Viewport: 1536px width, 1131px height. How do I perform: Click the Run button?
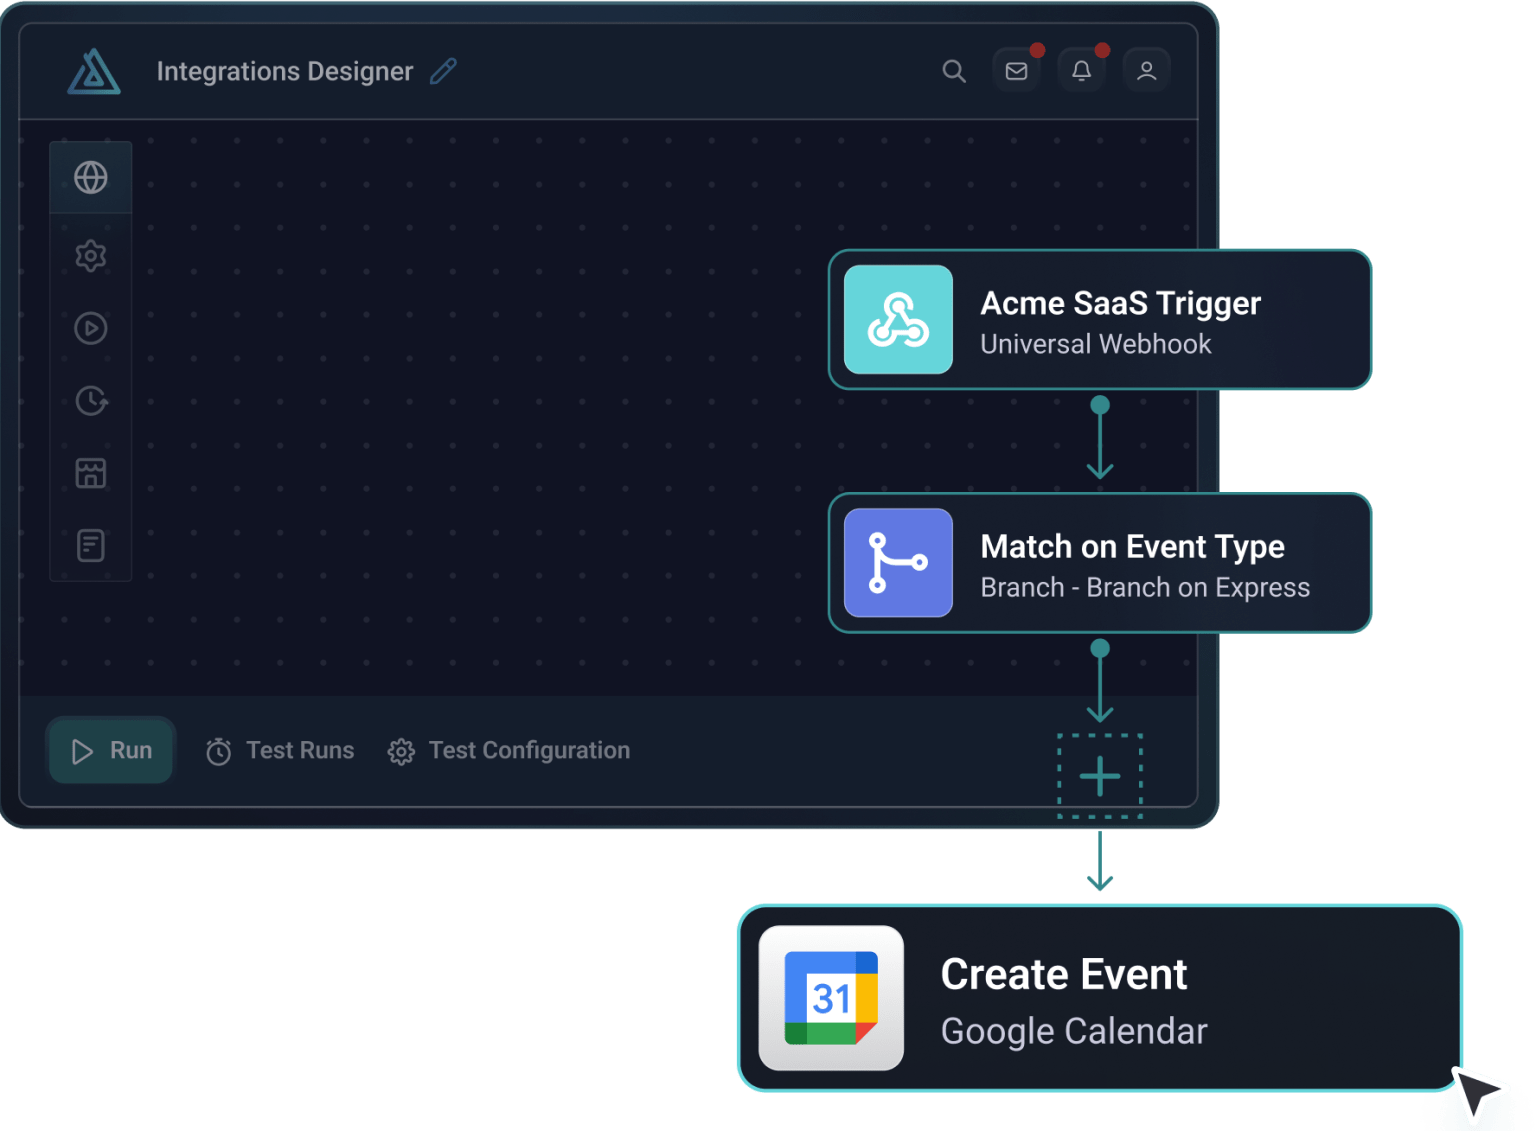pos(111,750)
